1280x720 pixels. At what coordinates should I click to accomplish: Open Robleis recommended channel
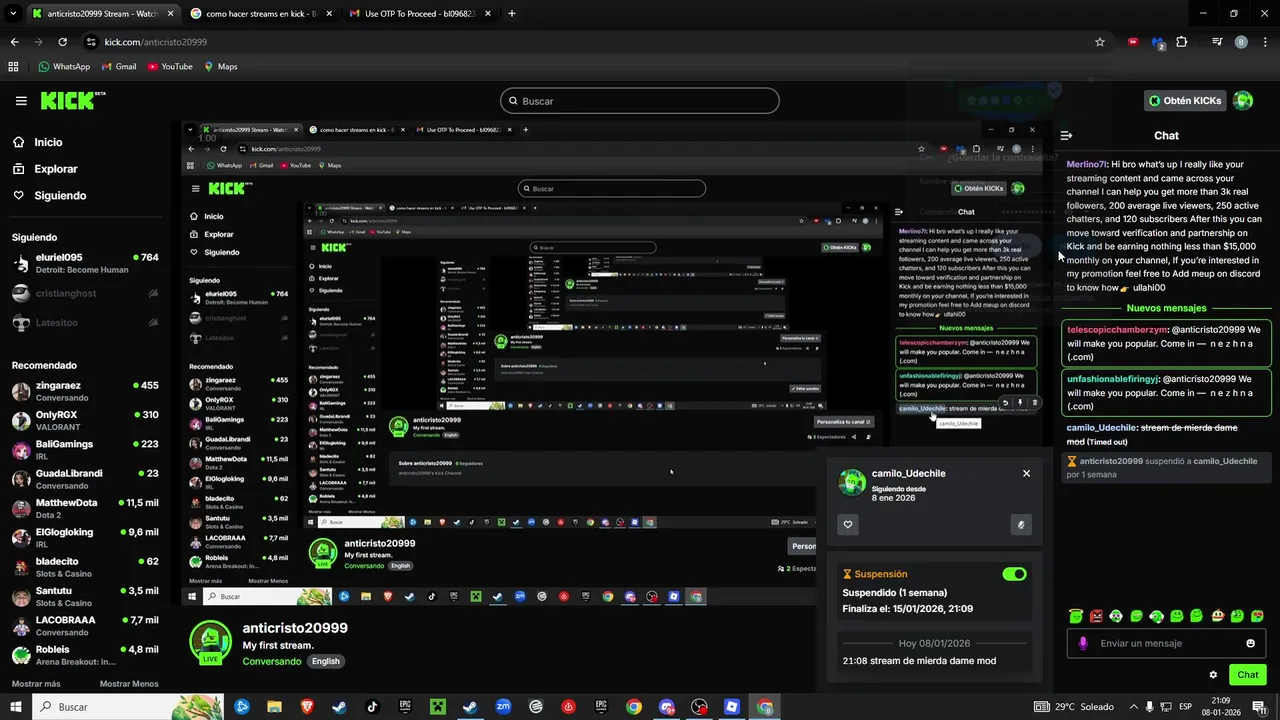(x=85, y=655)
